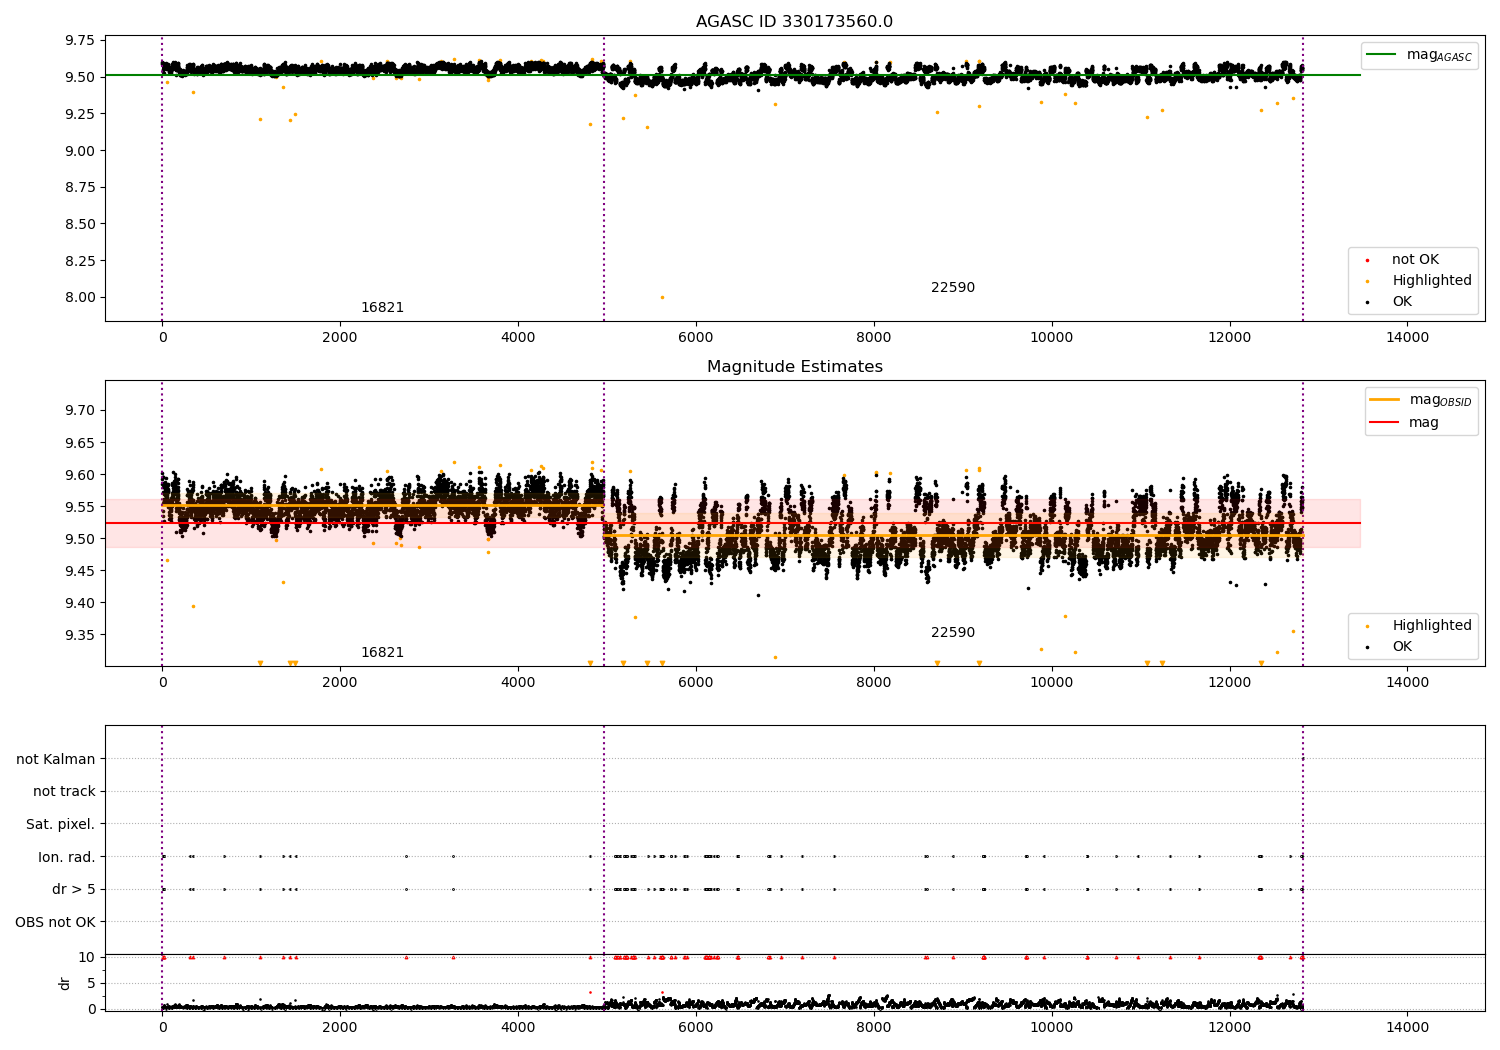Screen dimensions: 1500x1050
Task: Click the rotated 'dr' axis label
Action: click(65, 983)
